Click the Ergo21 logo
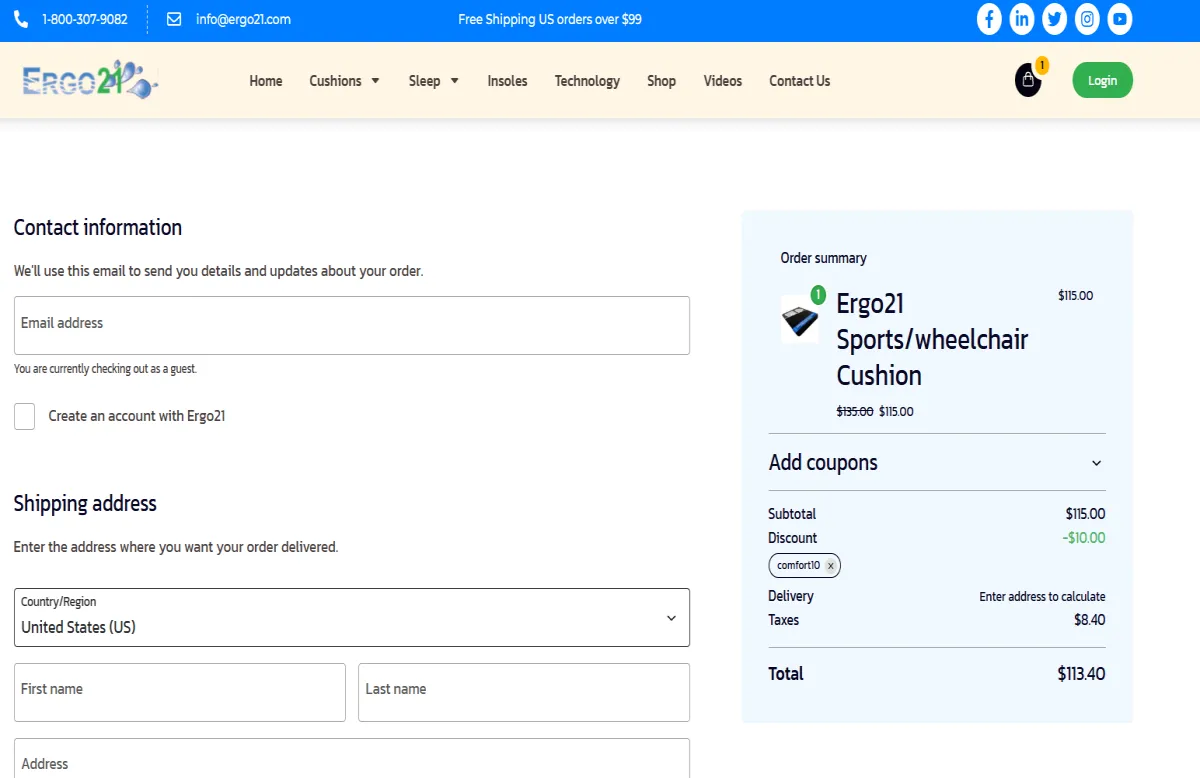The width and height of the screenshot is (1200, 778). [x=90, y=81]
